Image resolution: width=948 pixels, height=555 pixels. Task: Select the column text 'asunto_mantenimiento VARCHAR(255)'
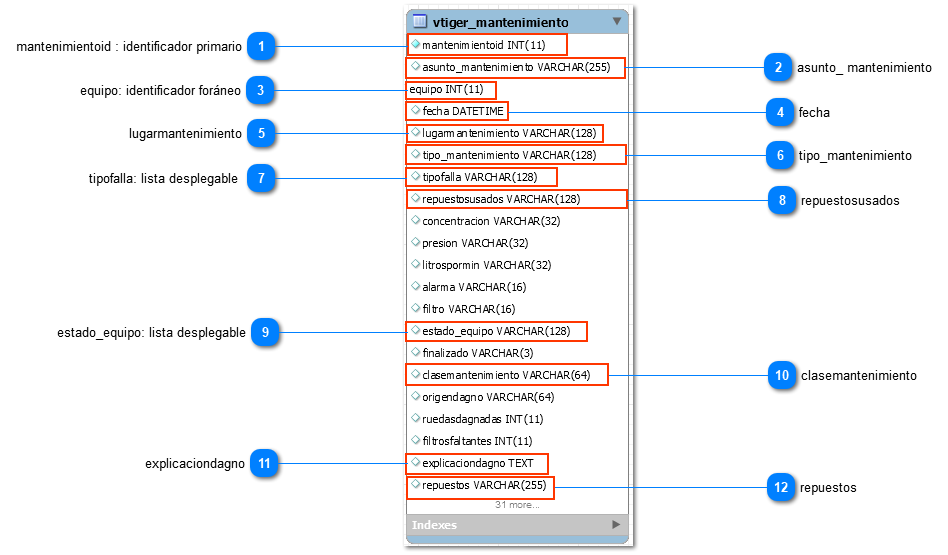[516, 67]
